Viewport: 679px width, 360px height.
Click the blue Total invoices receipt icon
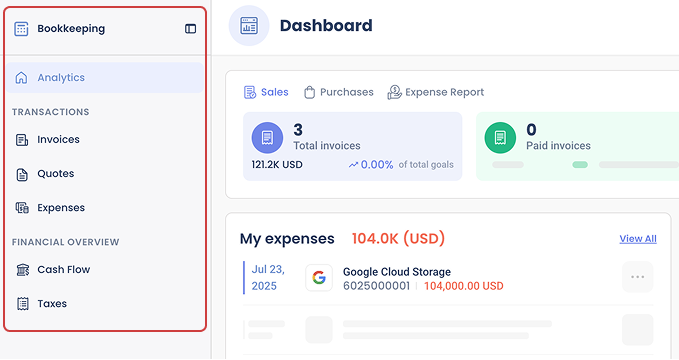267,138
